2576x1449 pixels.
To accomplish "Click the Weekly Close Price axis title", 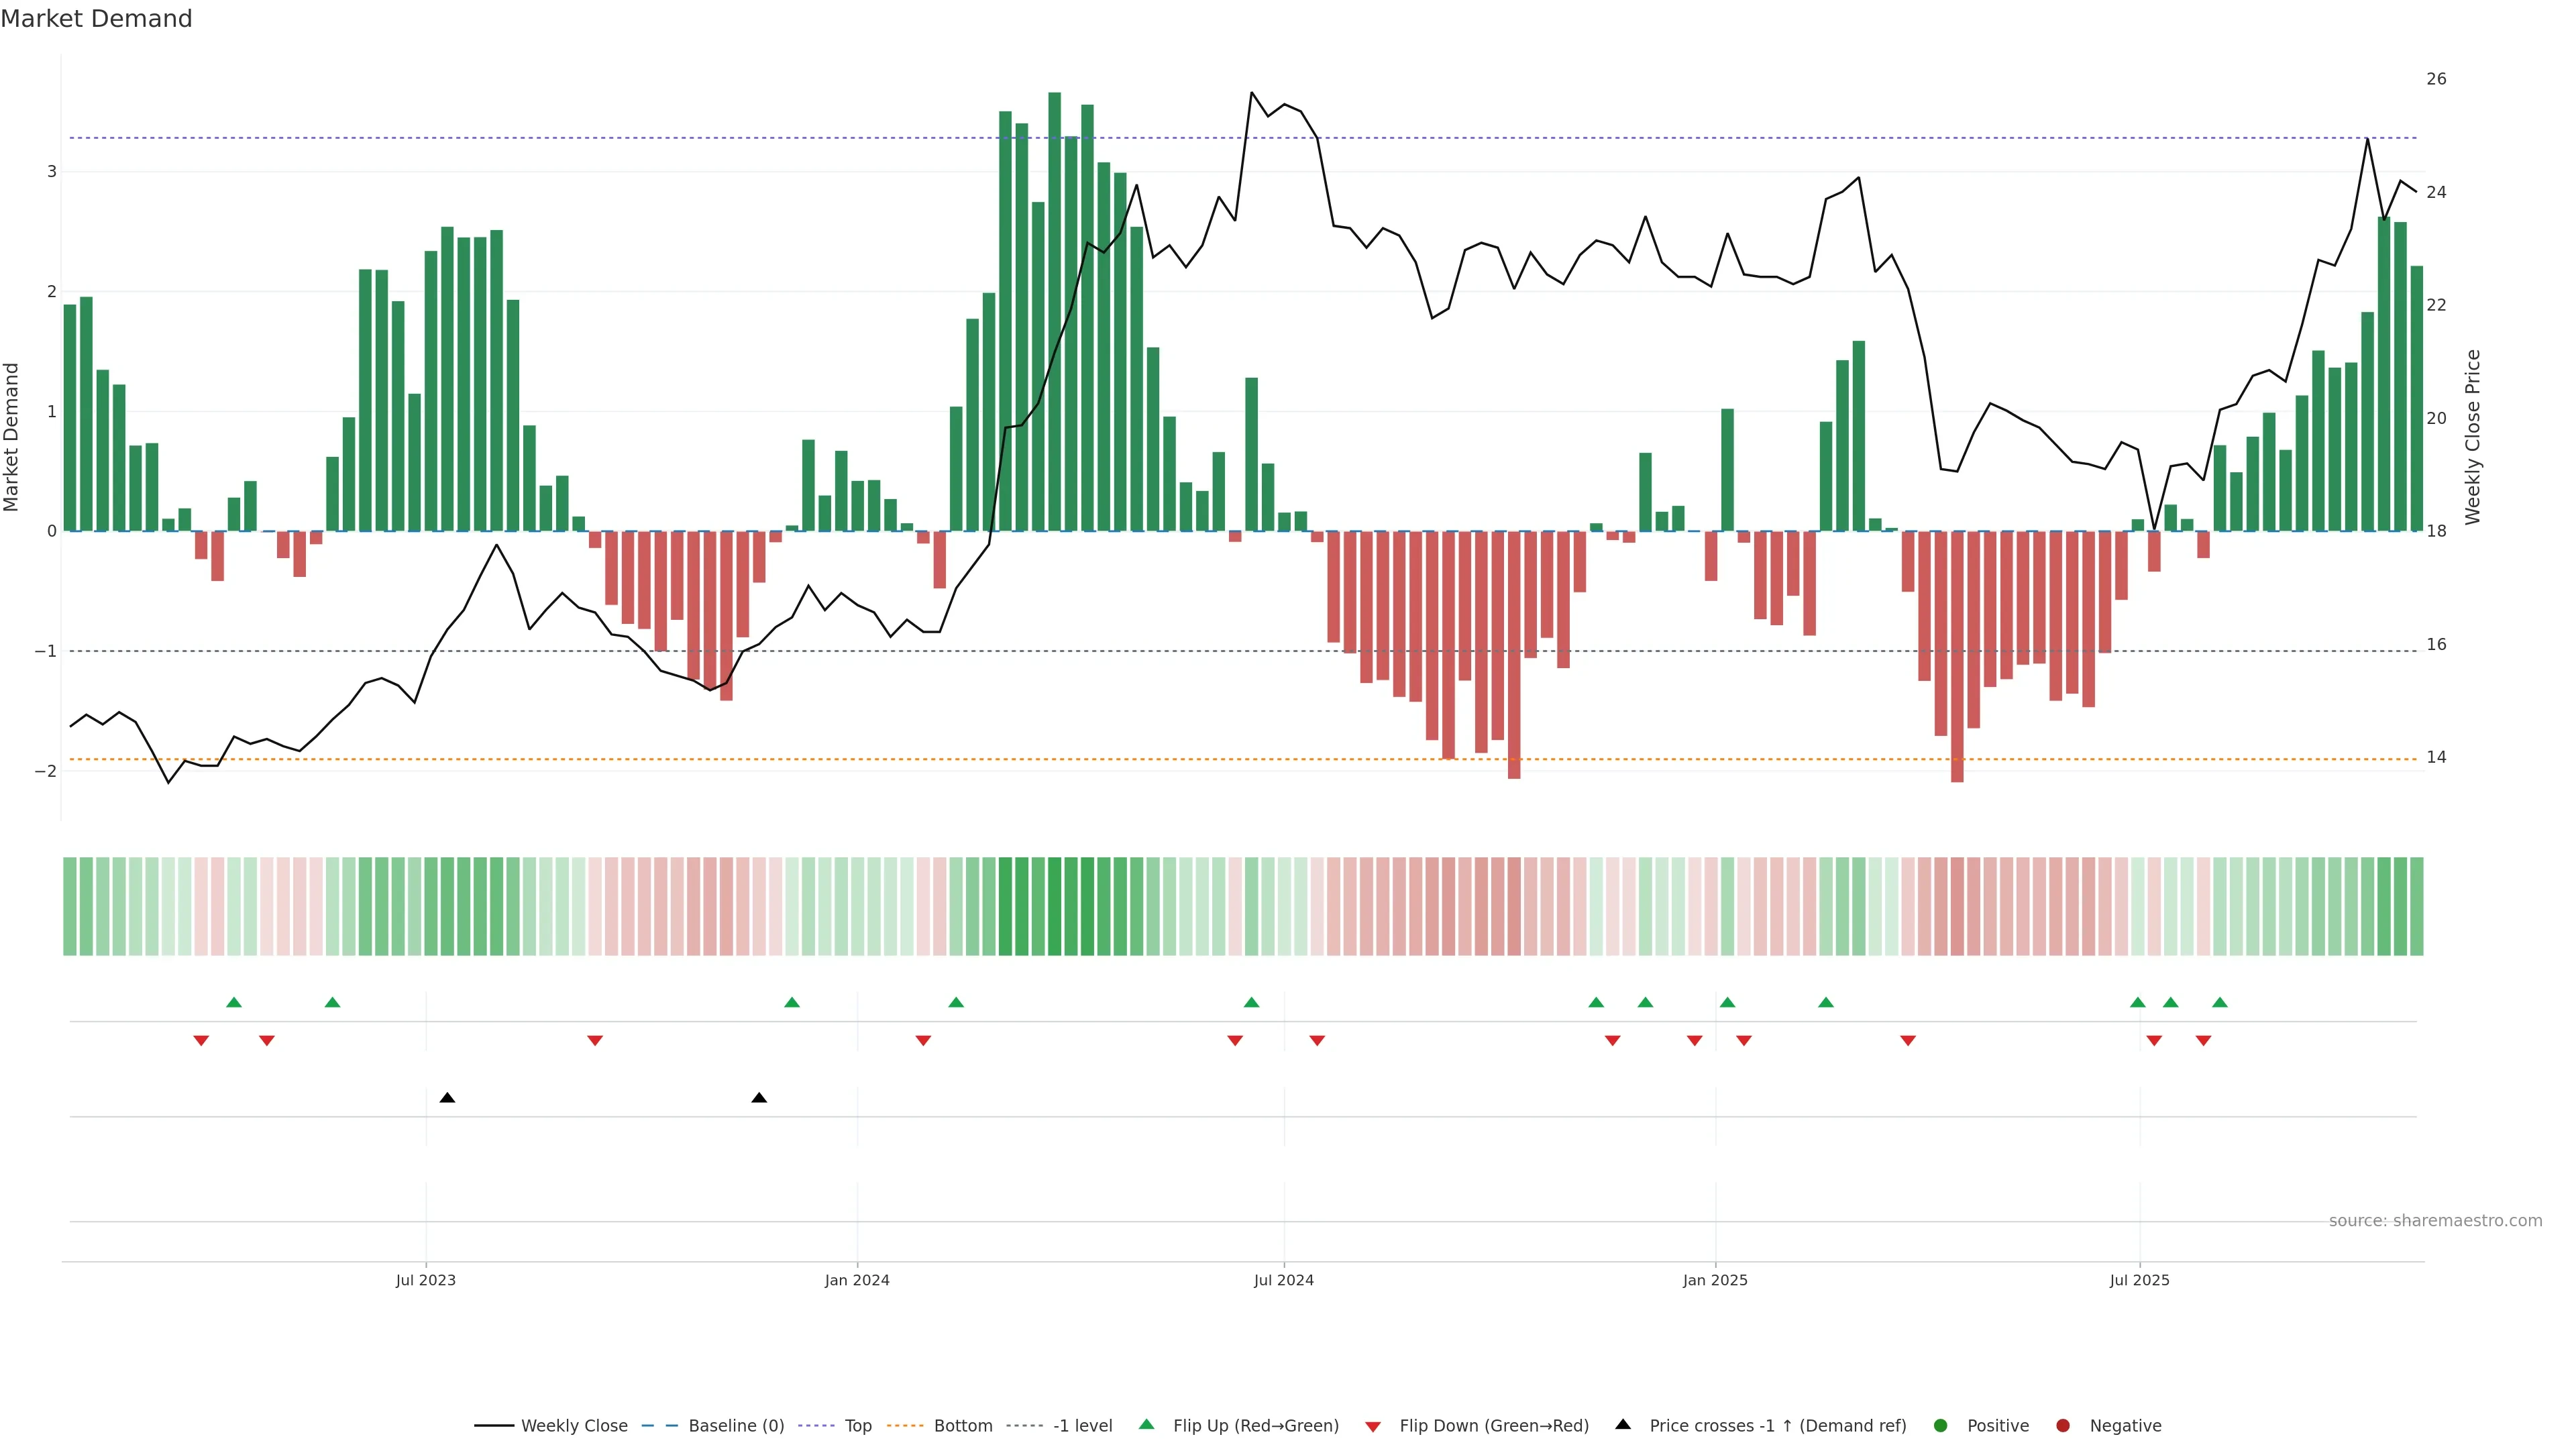I will [x=2473, y=437].
